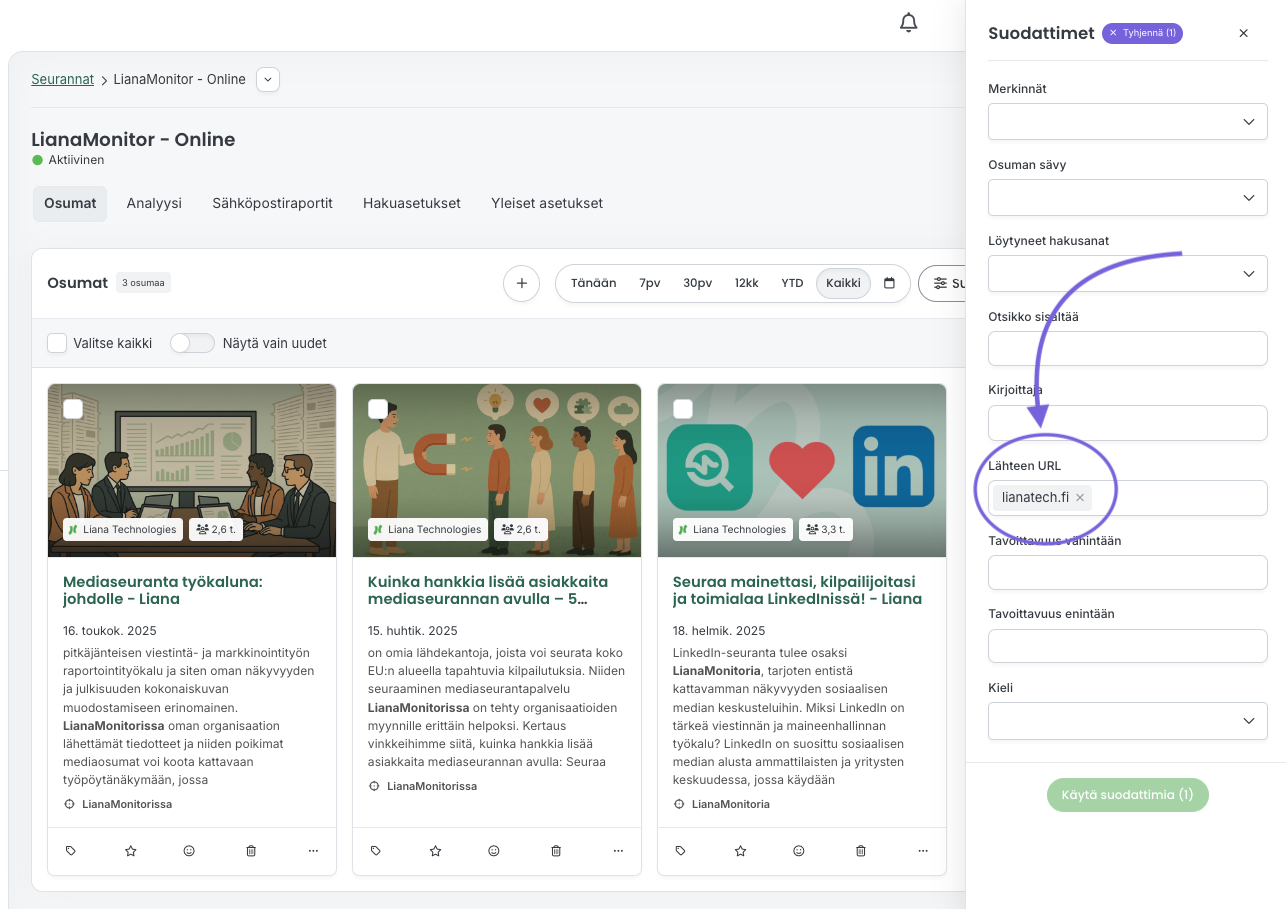The height and width of the screenshot is (909, 1286).
Task: Switch to the Analyysi tab
Action: click(154, 203)
